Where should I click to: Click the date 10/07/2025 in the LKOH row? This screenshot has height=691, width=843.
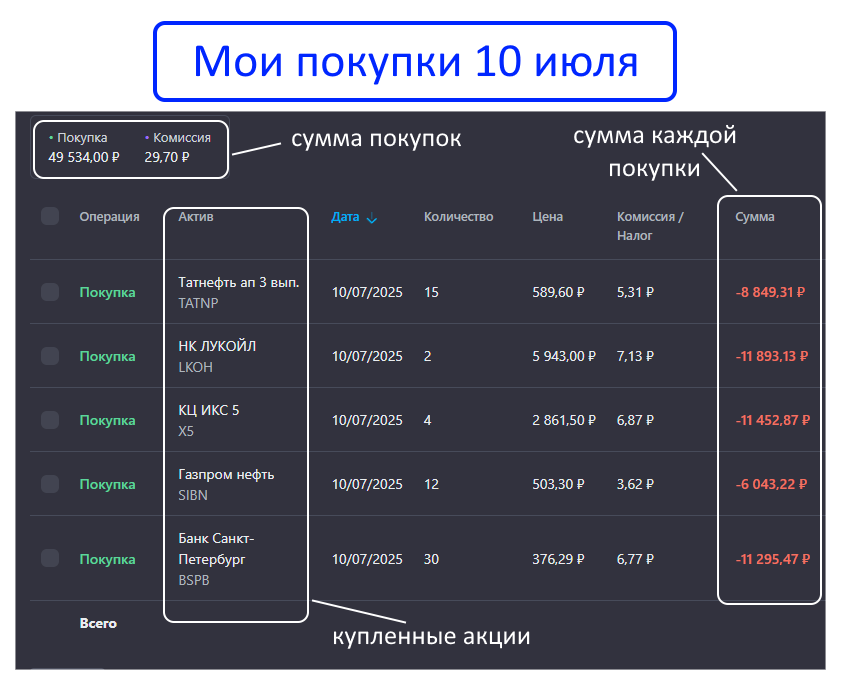click(x=367, y=356)
